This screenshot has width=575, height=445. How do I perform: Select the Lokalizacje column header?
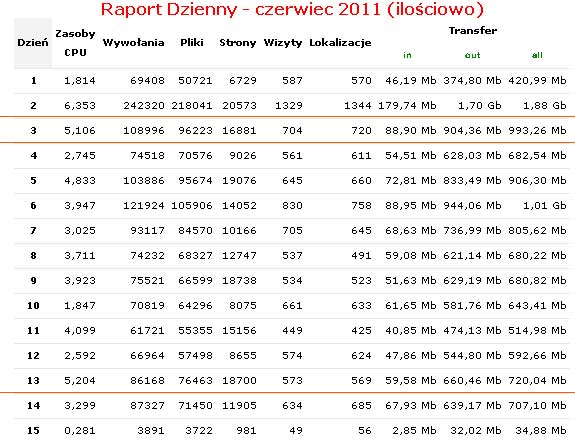pyautogui.click(x=340, y=43)
